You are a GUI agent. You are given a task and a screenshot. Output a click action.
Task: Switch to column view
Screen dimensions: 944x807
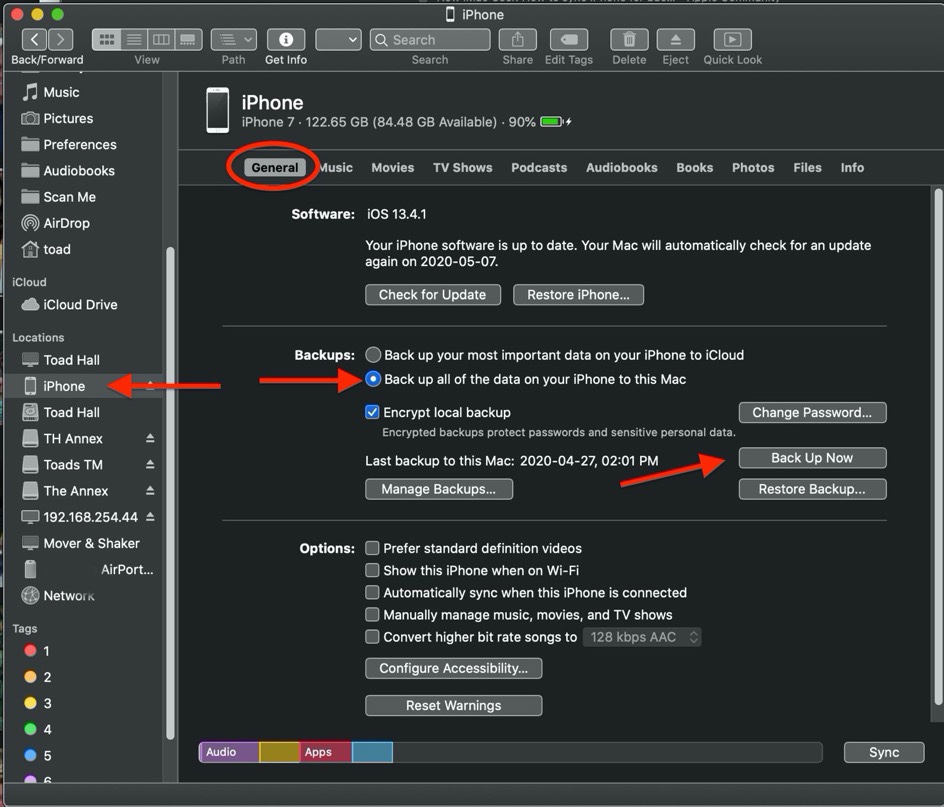(x=161, y=40)
